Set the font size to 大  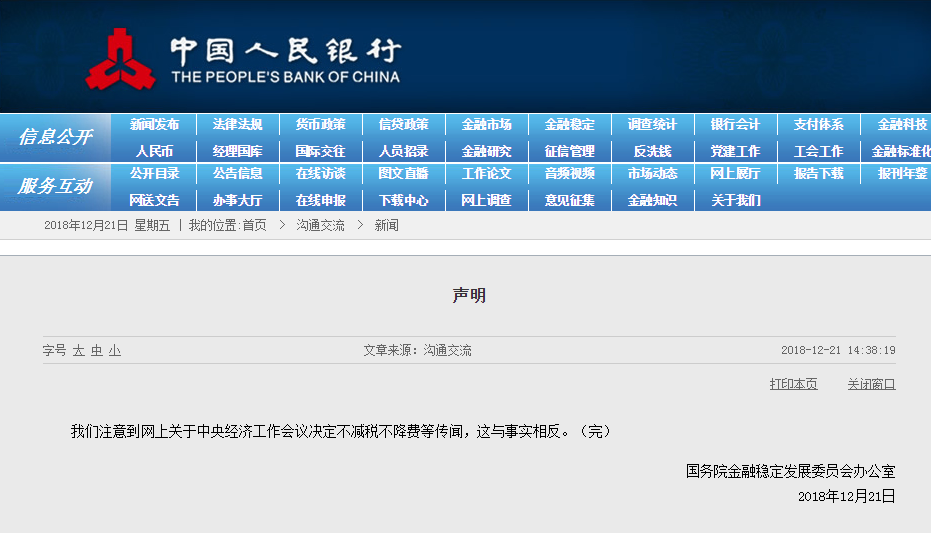tap(78, 351)
